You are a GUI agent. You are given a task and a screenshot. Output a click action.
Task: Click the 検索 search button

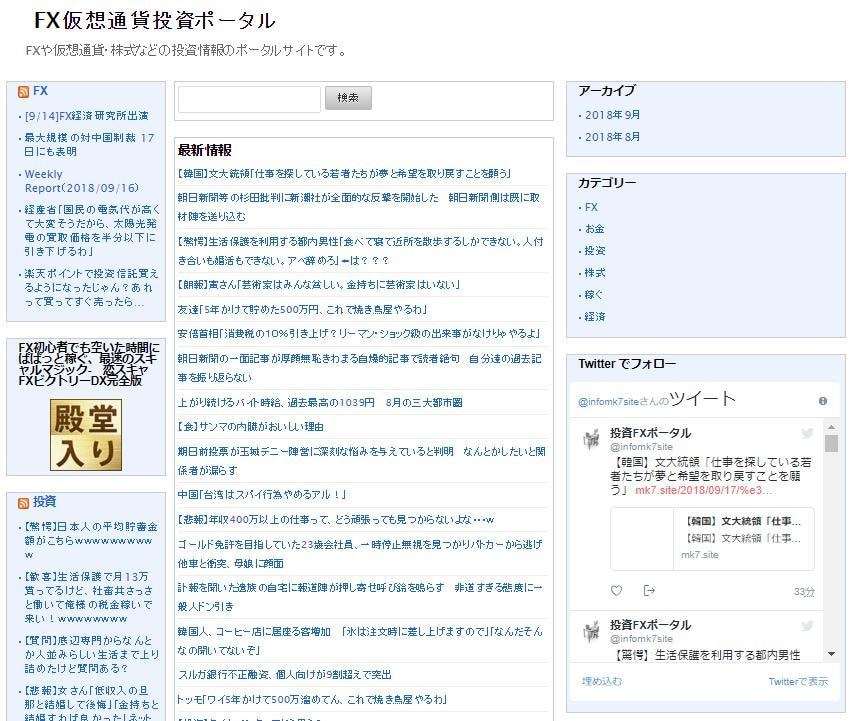[348, 98]
